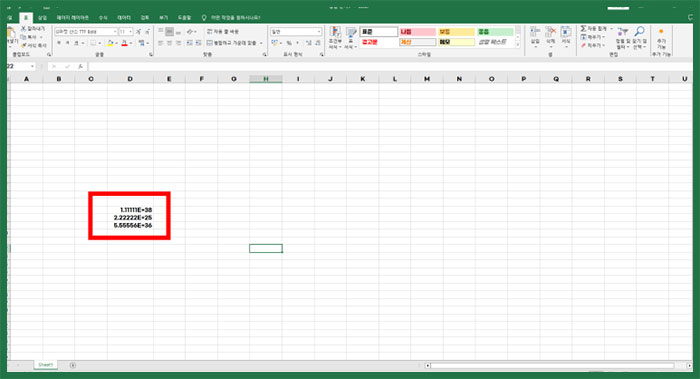
Task: Open the View (보기) tab
Action: click(163, 18)
